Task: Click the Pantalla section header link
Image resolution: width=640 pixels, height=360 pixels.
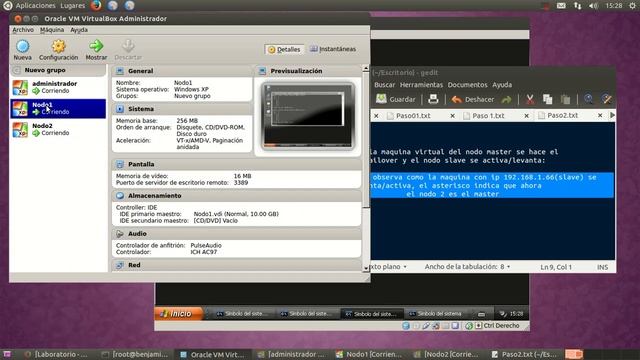Action: pos(141,164)
